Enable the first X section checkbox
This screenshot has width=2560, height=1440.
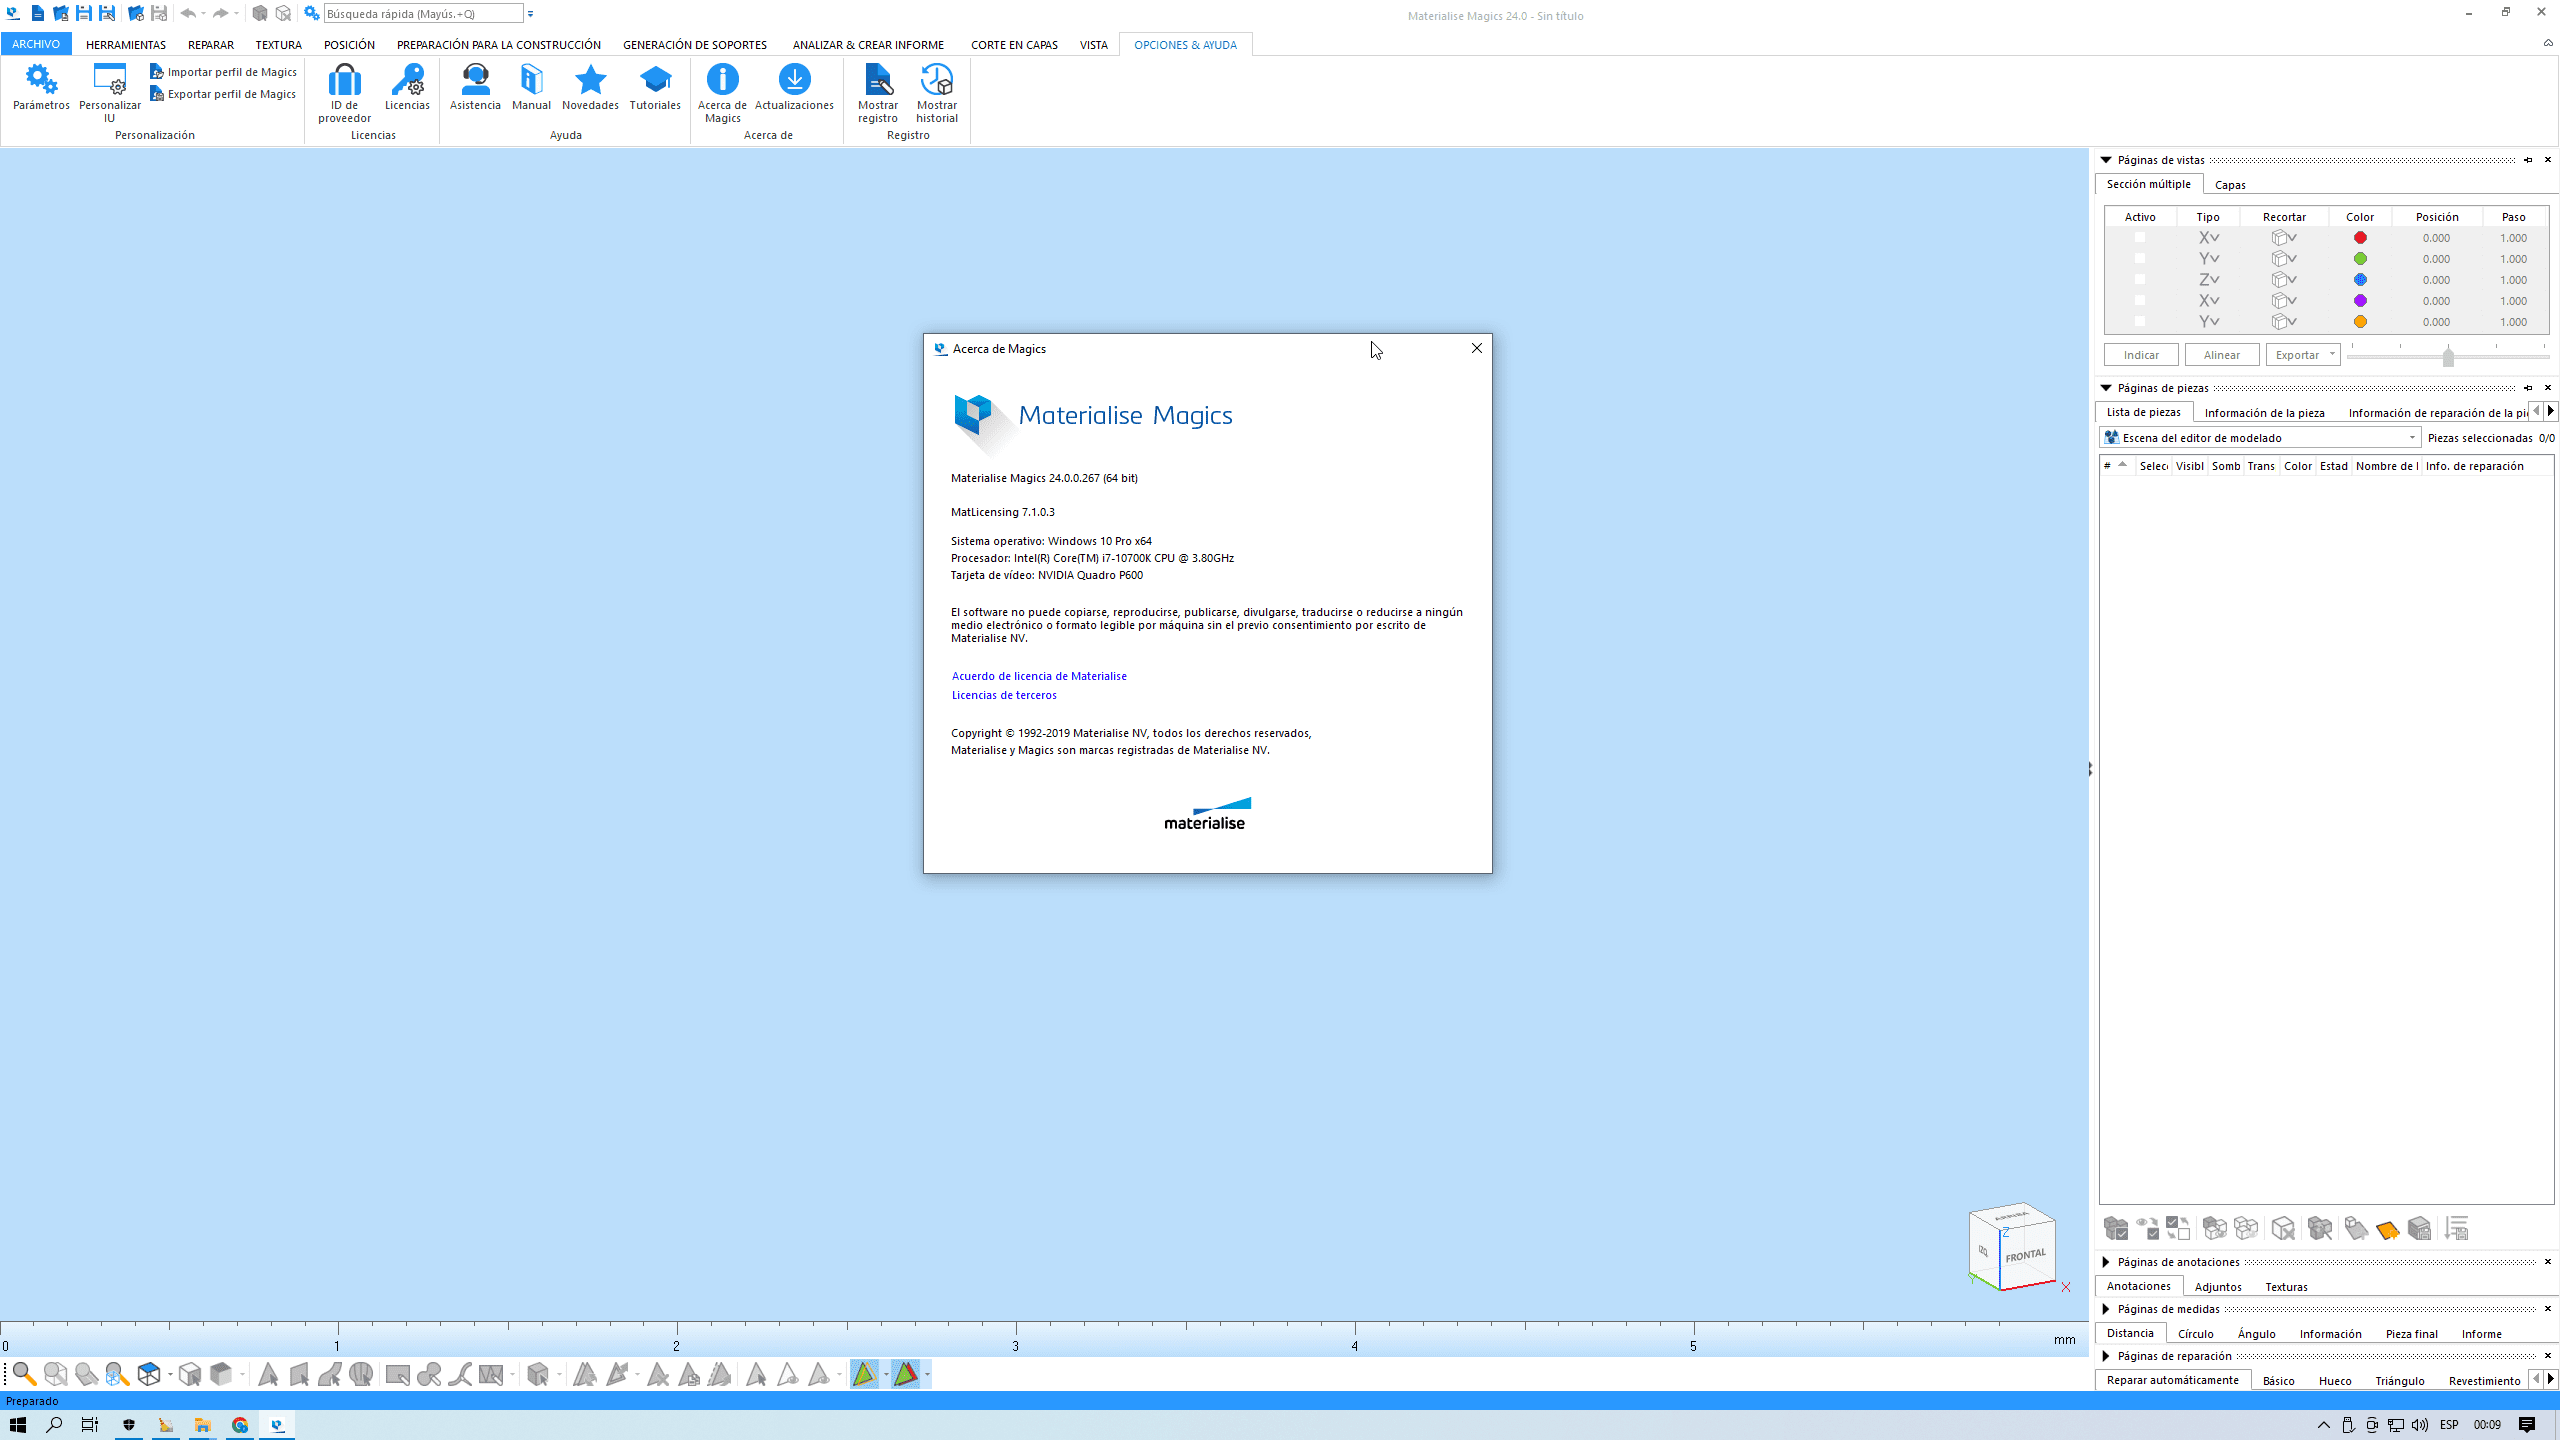click(2139, 238)
